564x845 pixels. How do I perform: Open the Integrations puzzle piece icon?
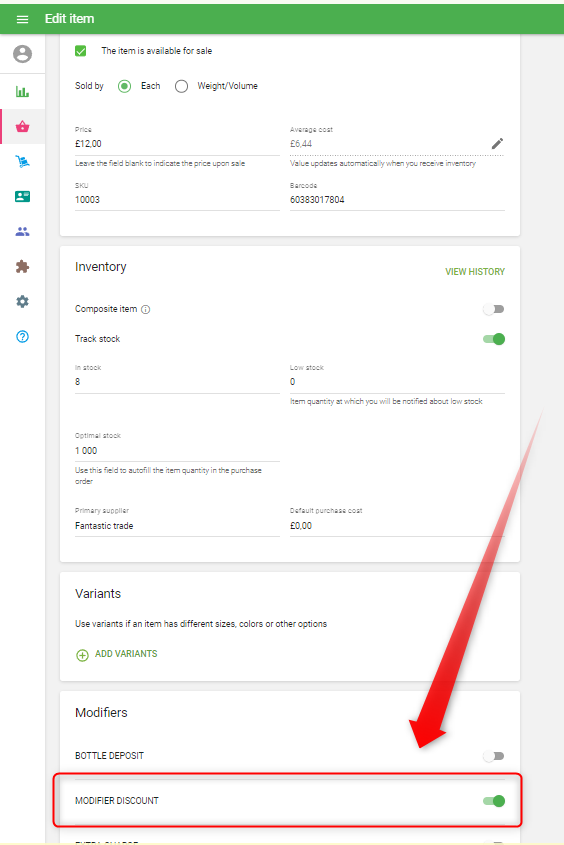[22, 266]
